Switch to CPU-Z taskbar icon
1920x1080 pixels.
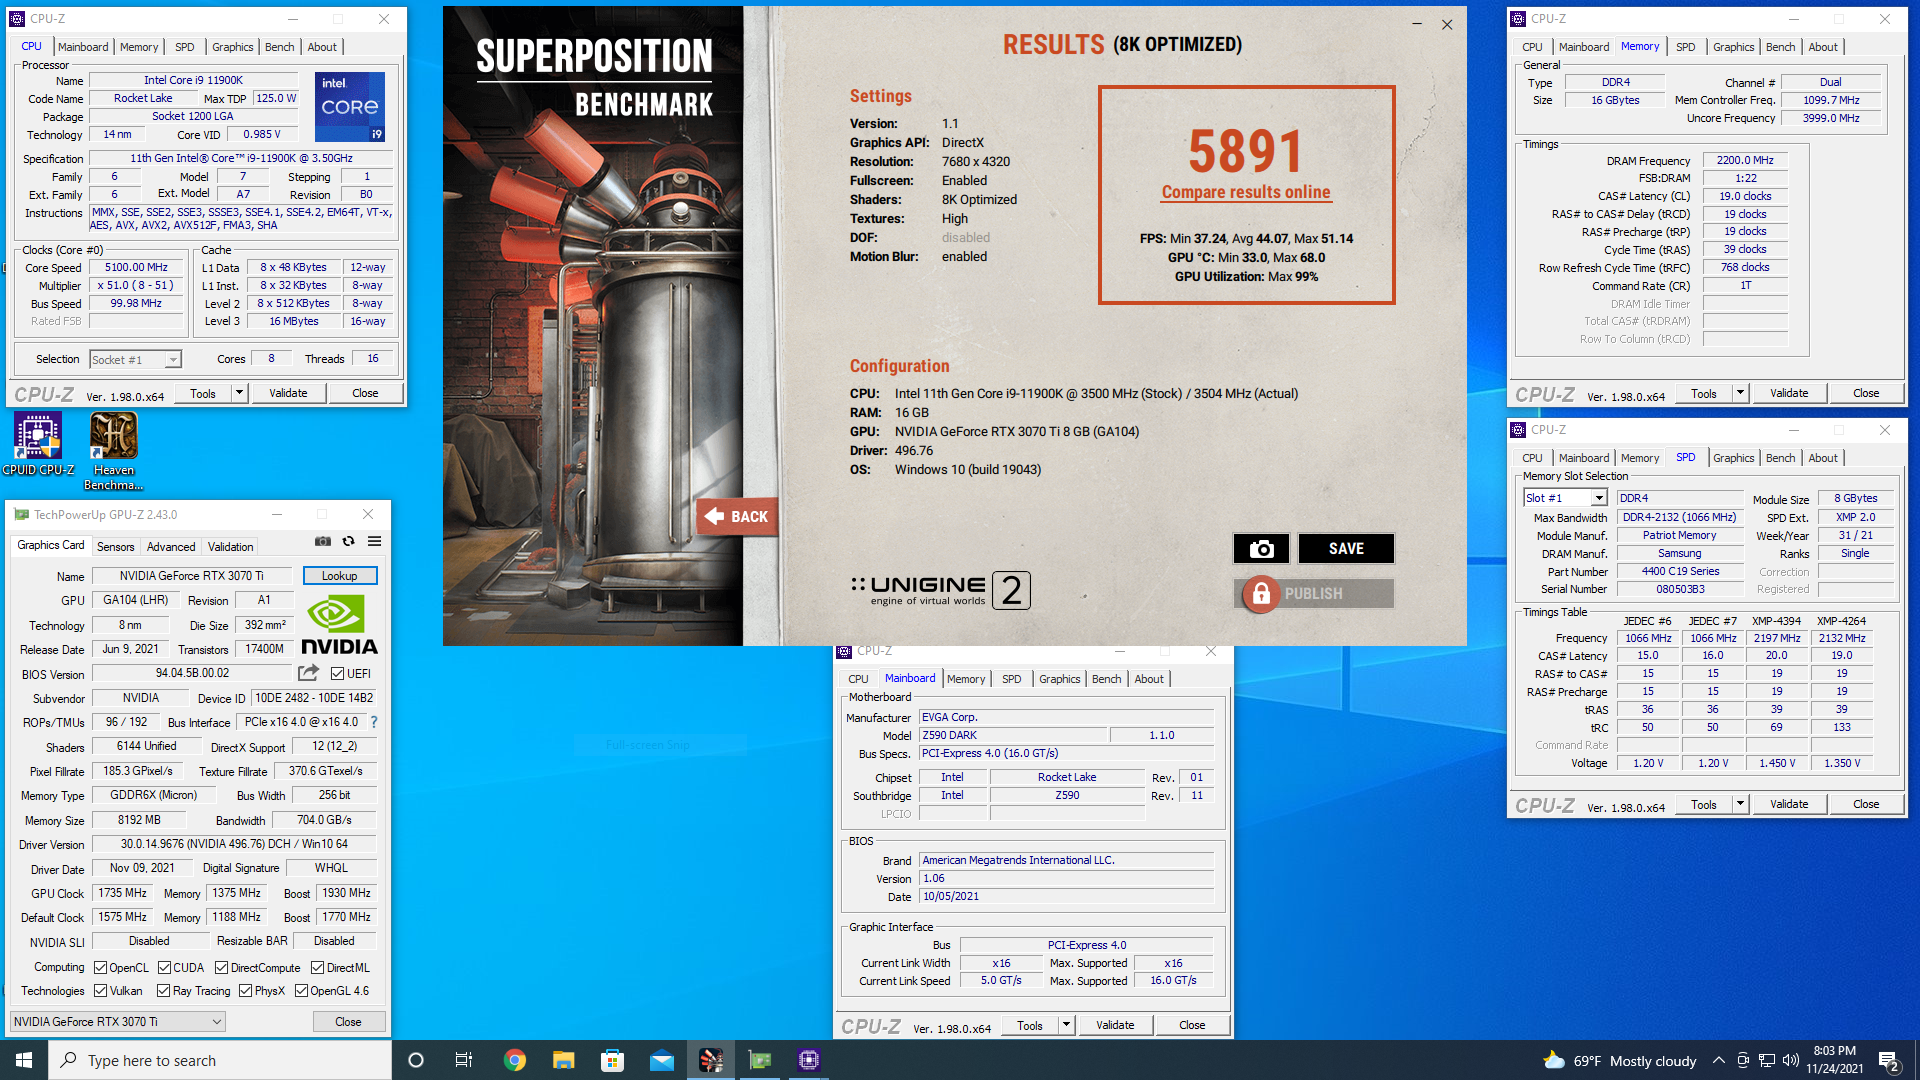(809, 1060)
